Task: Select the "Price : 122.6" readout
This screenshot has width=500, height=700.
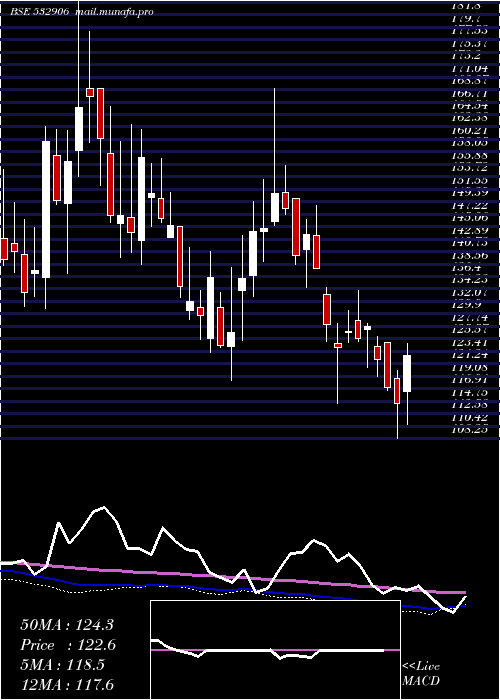Action: tap(68, 645)
